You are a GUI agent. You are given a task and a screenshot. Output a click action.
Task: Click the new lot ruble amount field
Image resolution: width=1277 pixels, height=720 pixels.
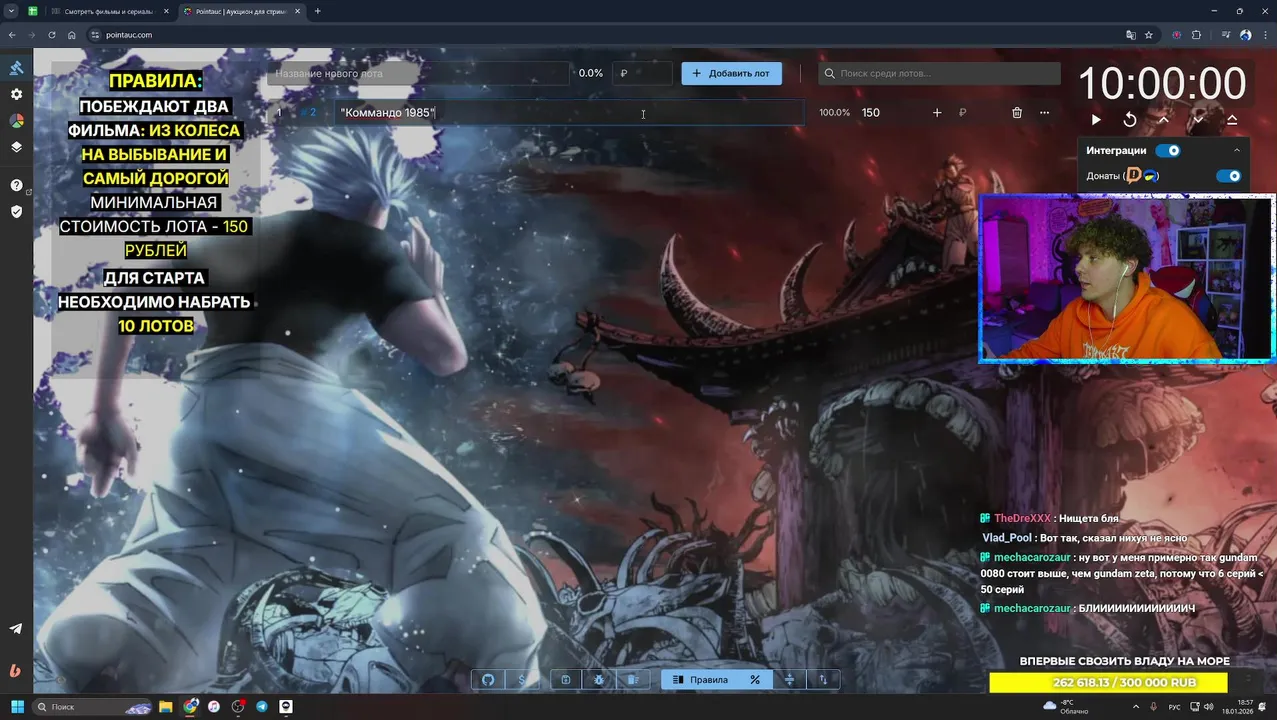click(x=643, y=73)
